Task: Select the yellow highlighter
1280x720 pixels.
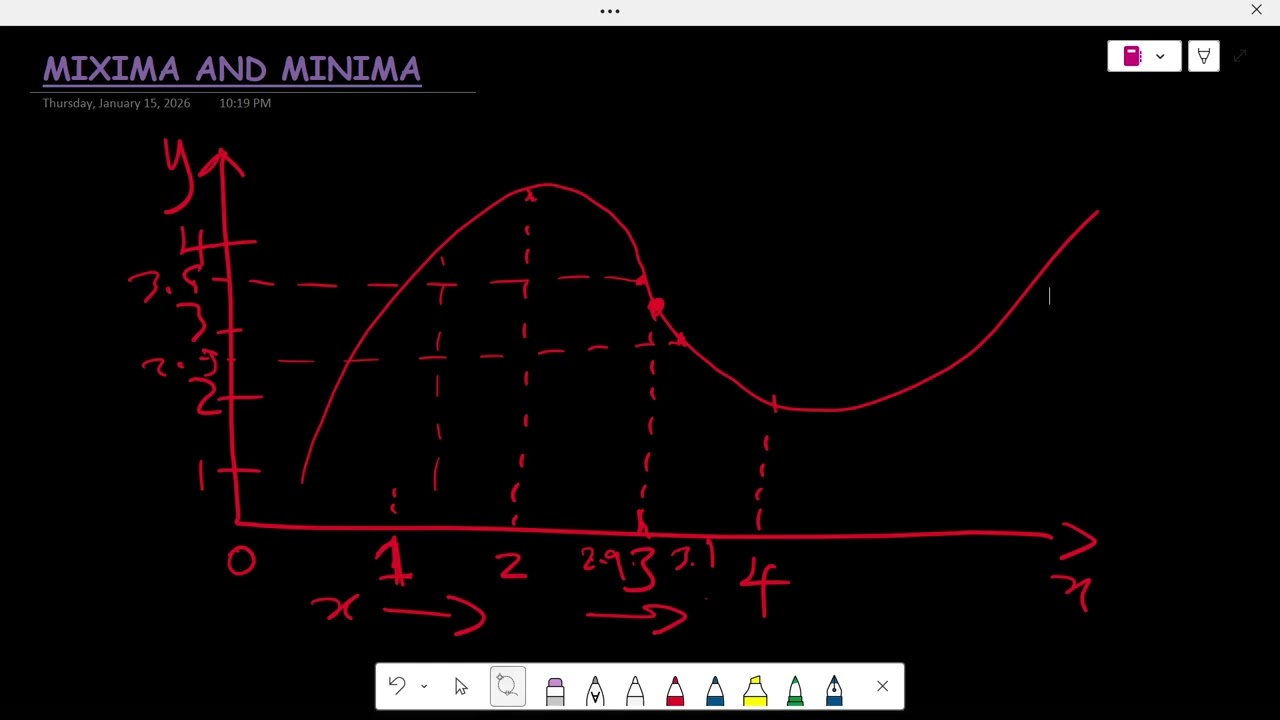Action: pyautogui.click(x=755, y=690)
